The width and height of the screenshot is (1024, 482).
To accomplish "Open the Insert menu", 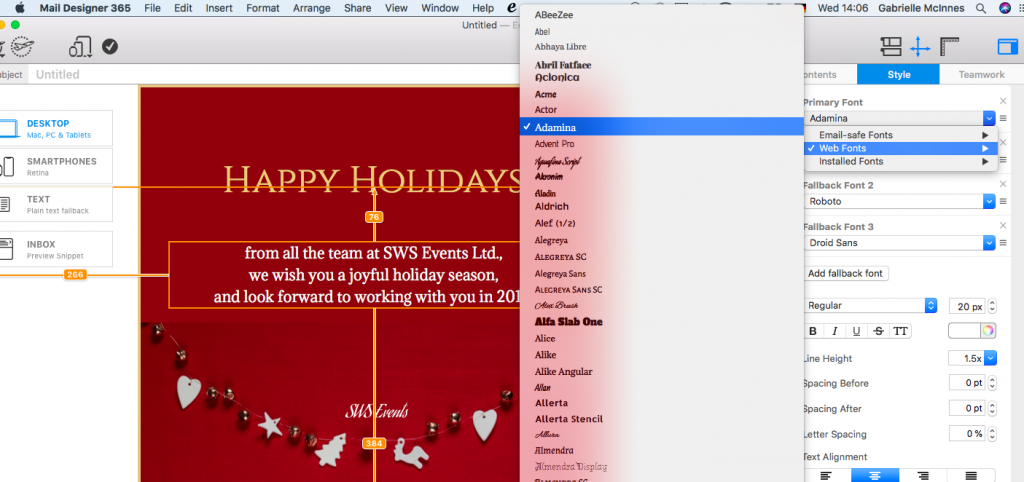I will [219, 8].
